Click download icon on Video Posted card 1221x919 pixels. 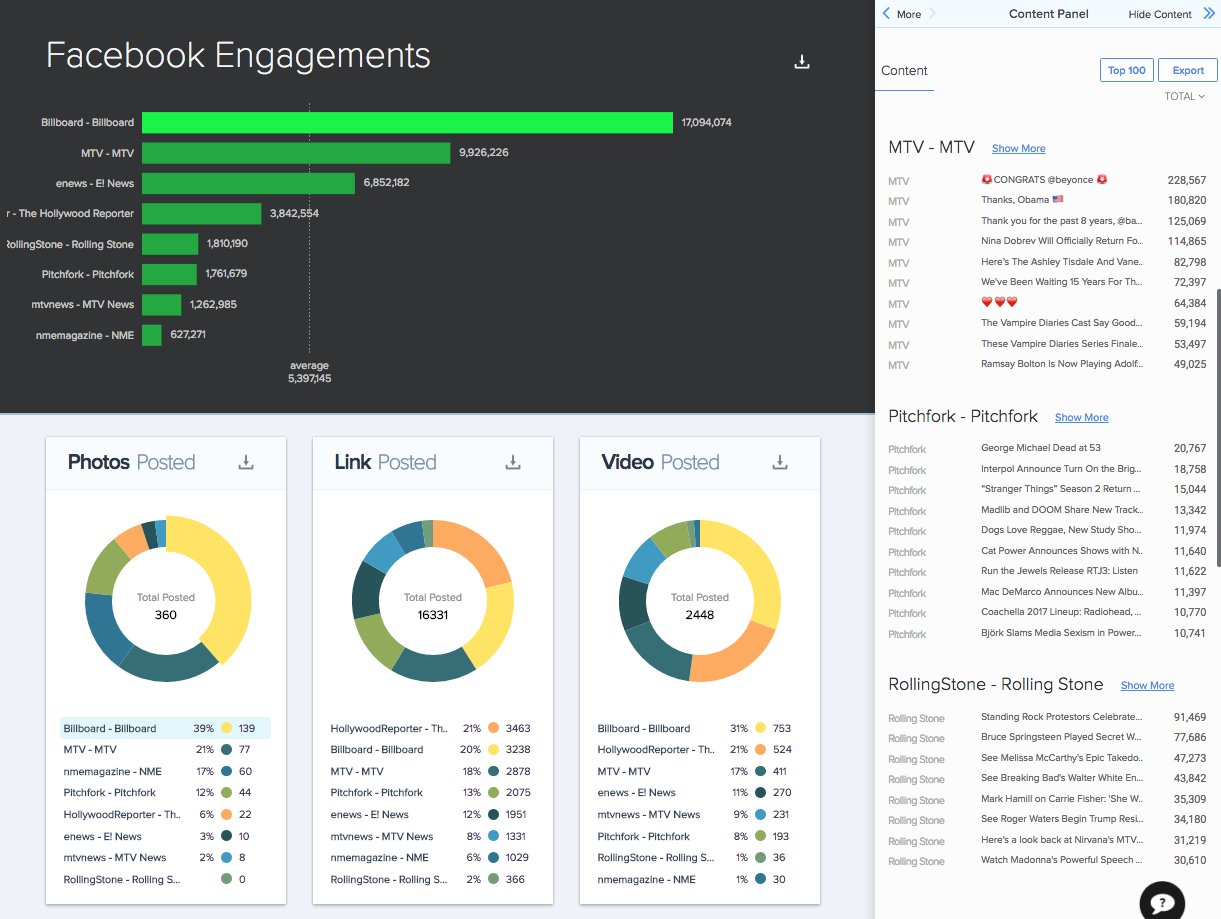(780, 462)
